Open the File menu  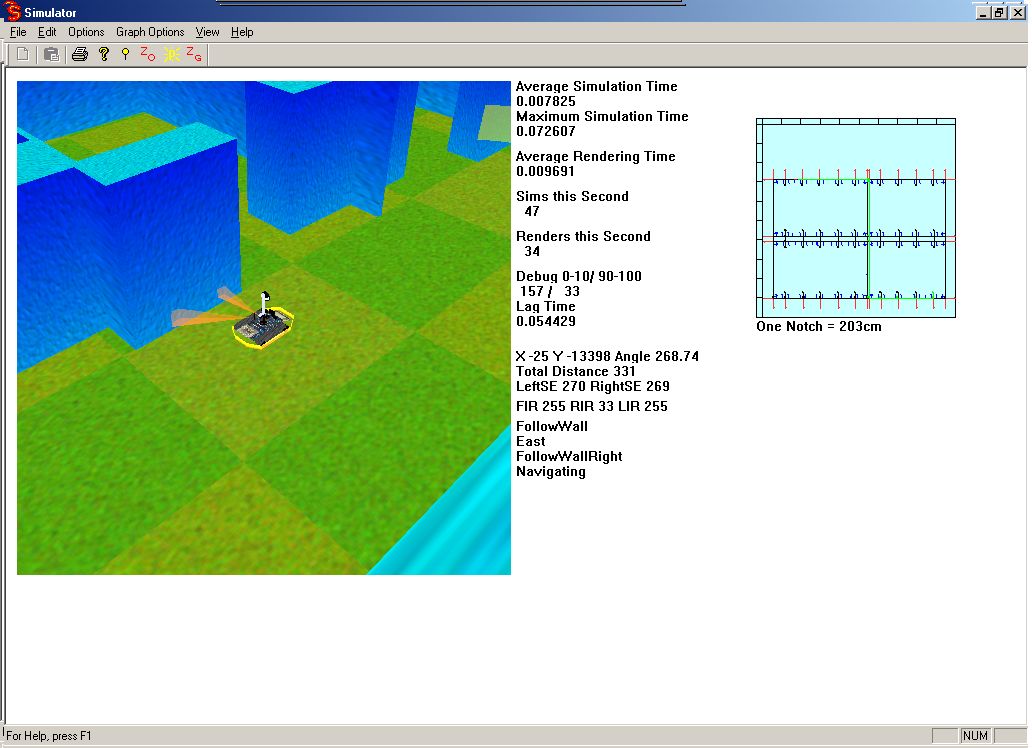tap(18, 32)
